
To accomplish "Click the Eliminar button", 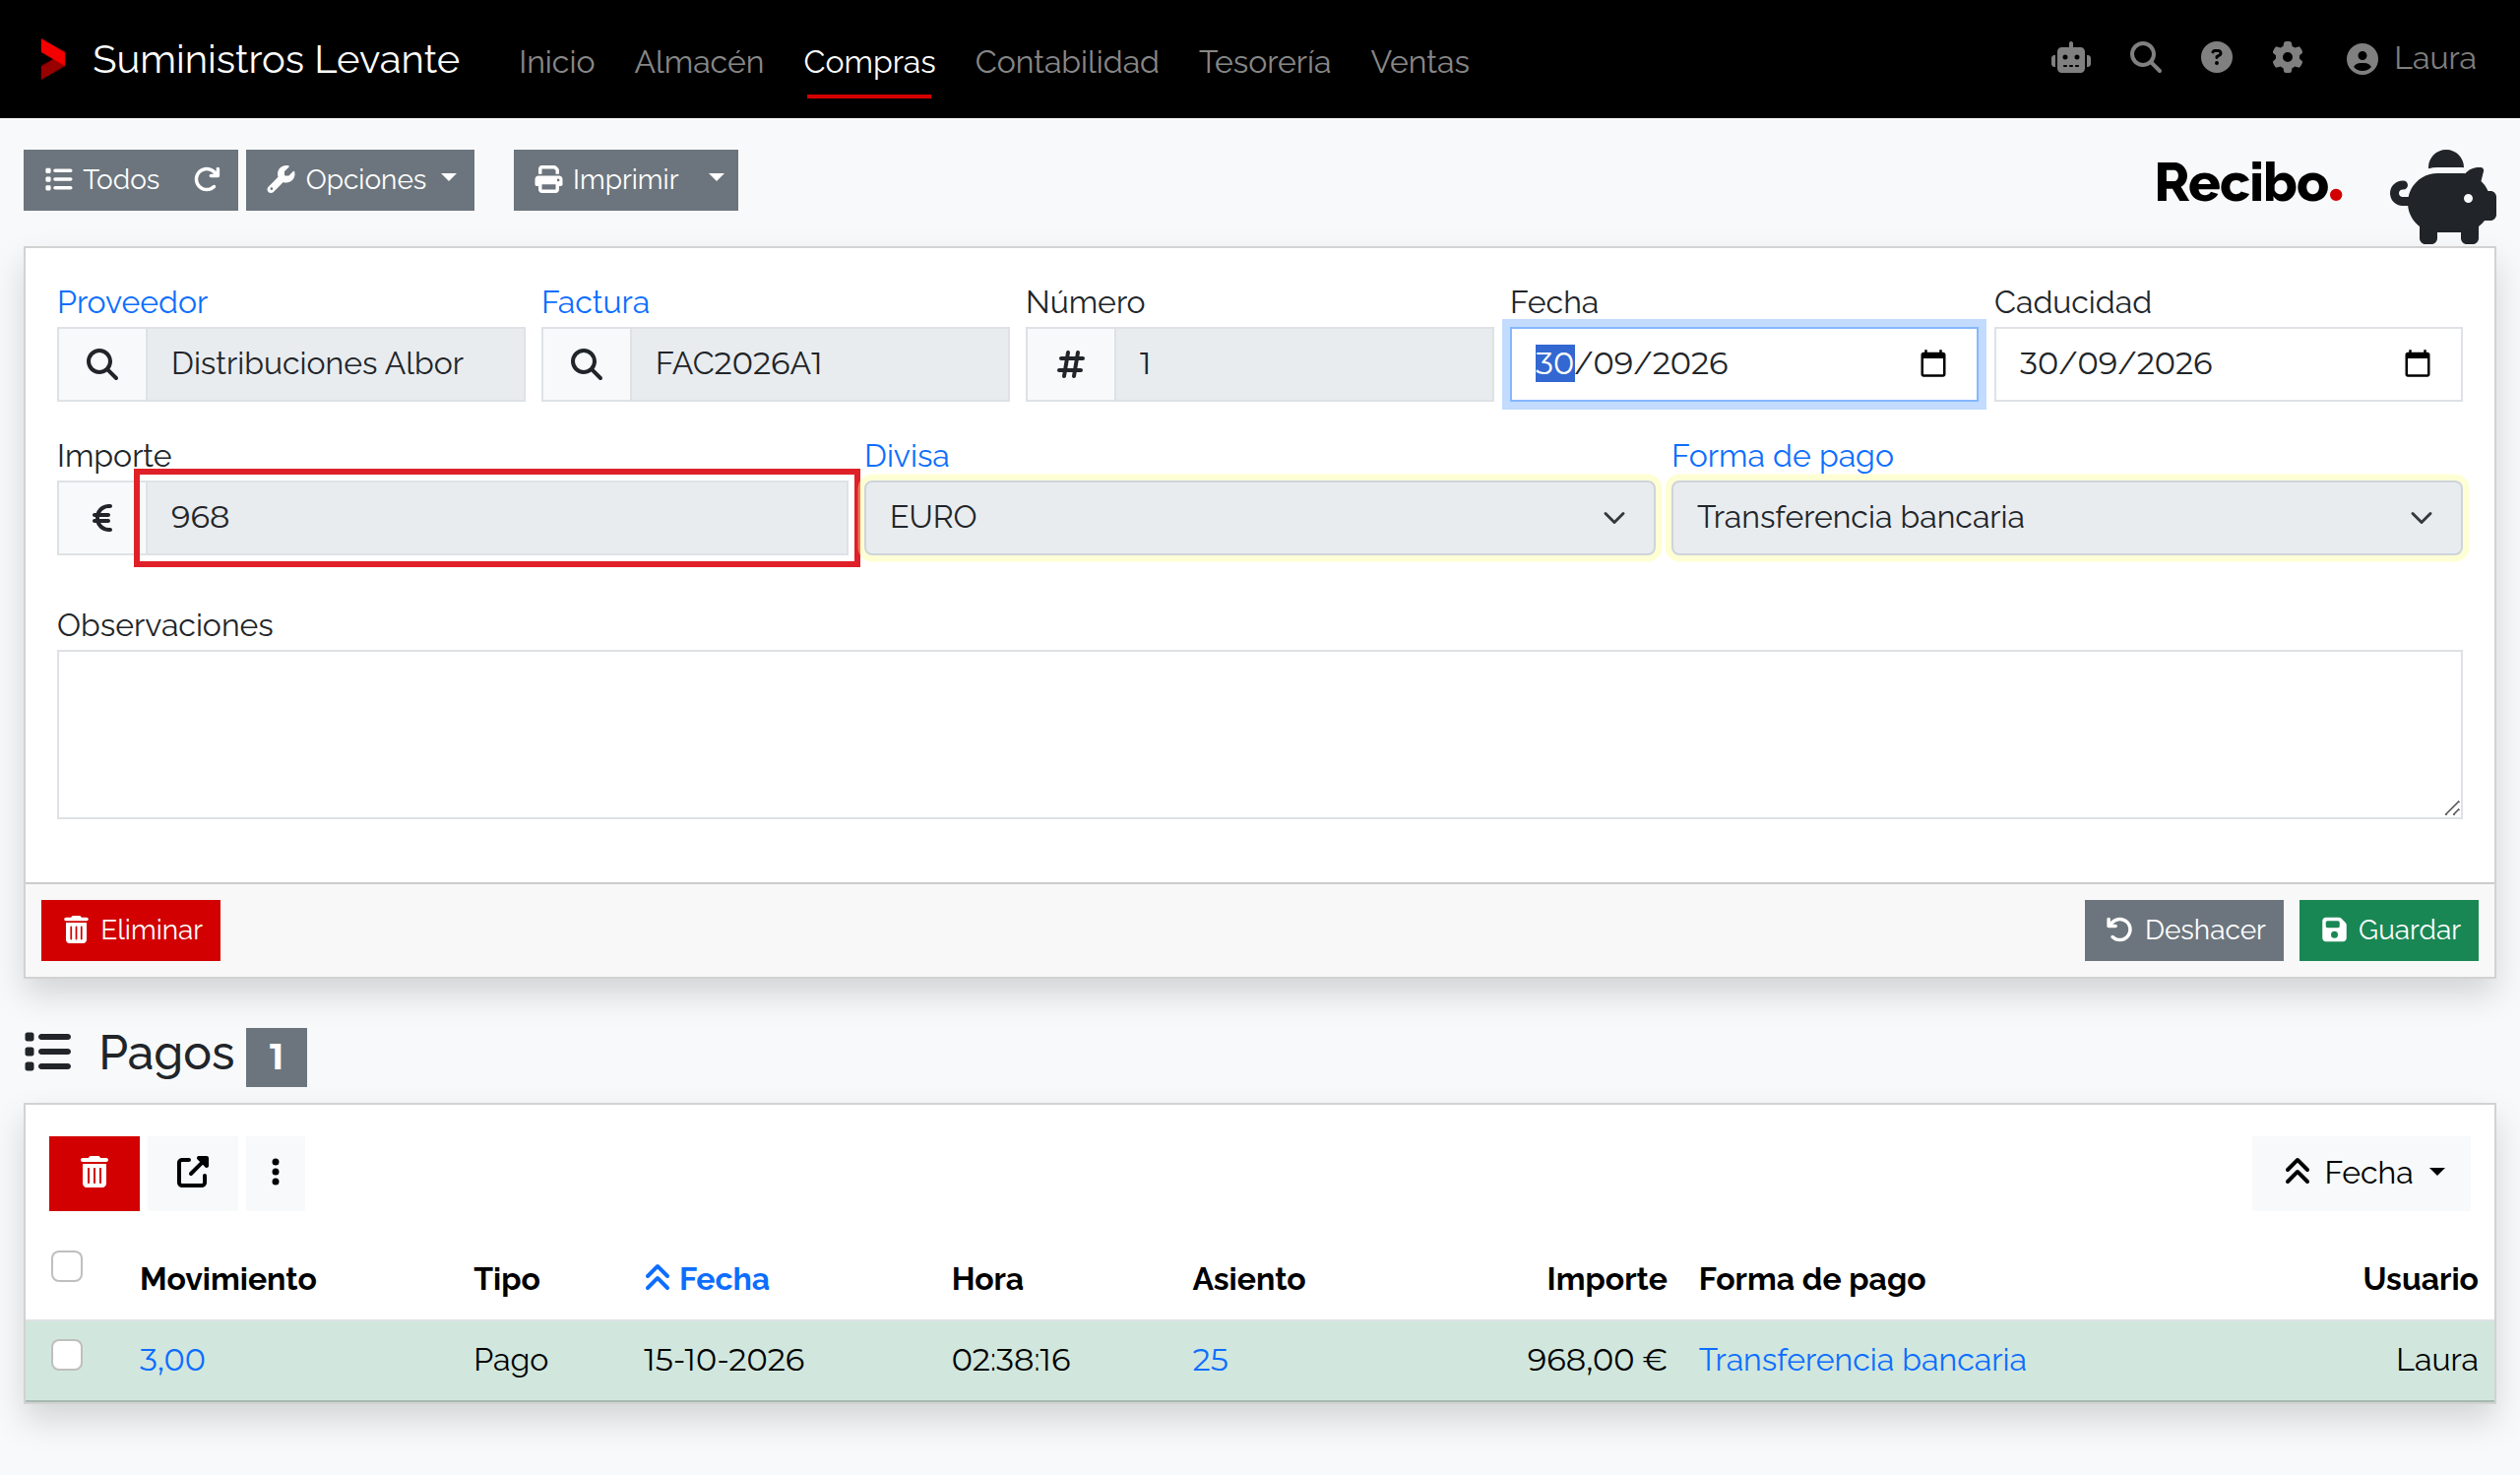I will (x=131, y=931).
